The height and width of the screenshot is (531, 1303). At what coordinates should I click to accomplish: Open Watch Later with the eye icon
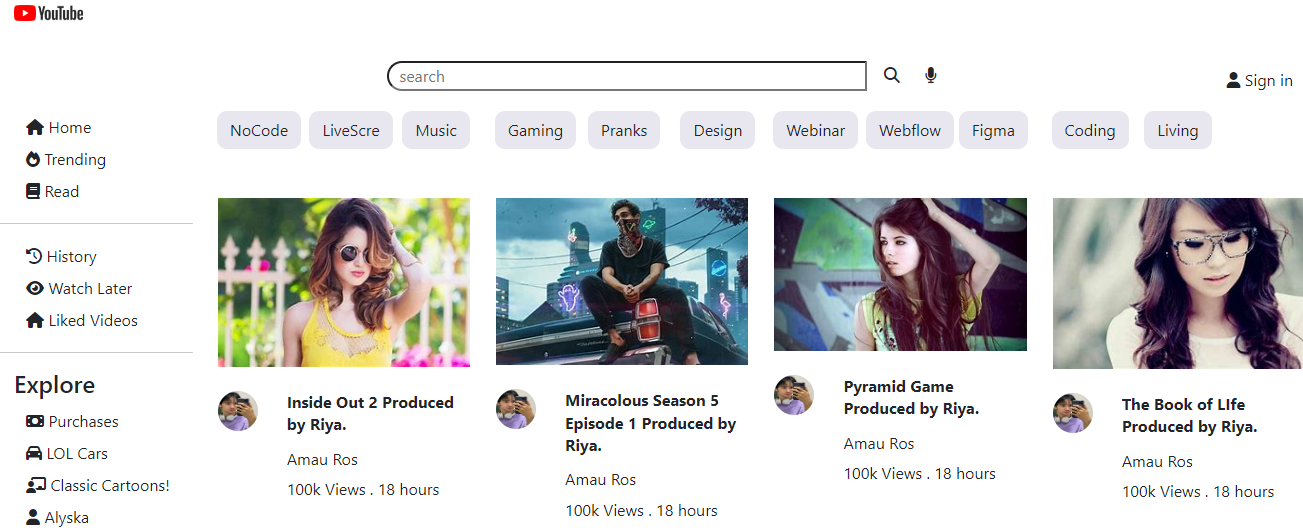coord(79,289)
